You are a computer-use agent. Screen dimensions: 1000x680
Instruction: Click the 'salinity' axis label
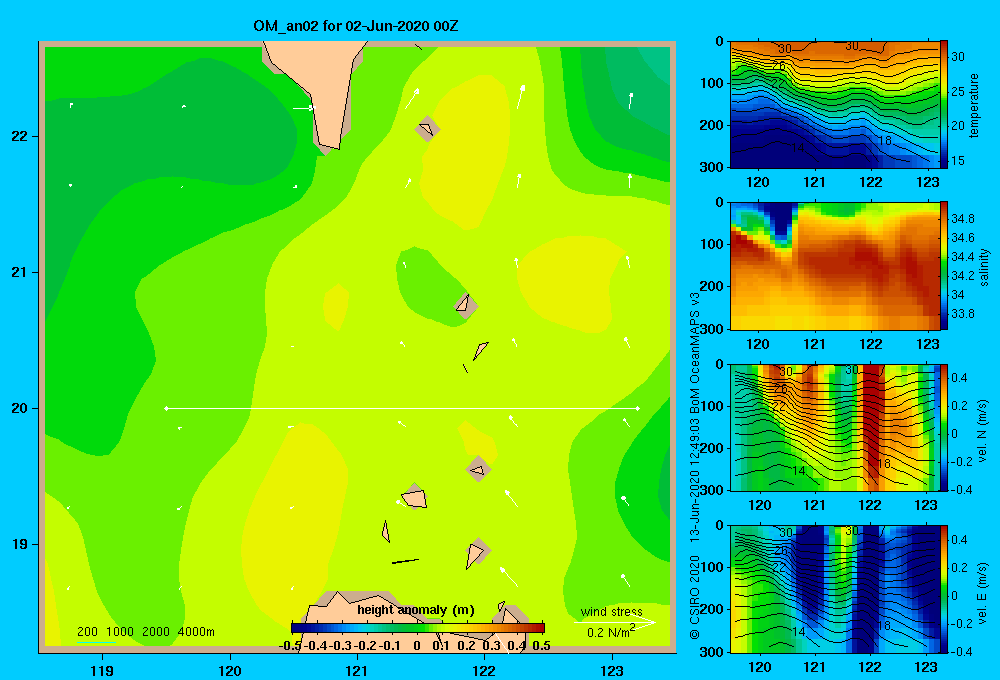[x=984, y=267]
